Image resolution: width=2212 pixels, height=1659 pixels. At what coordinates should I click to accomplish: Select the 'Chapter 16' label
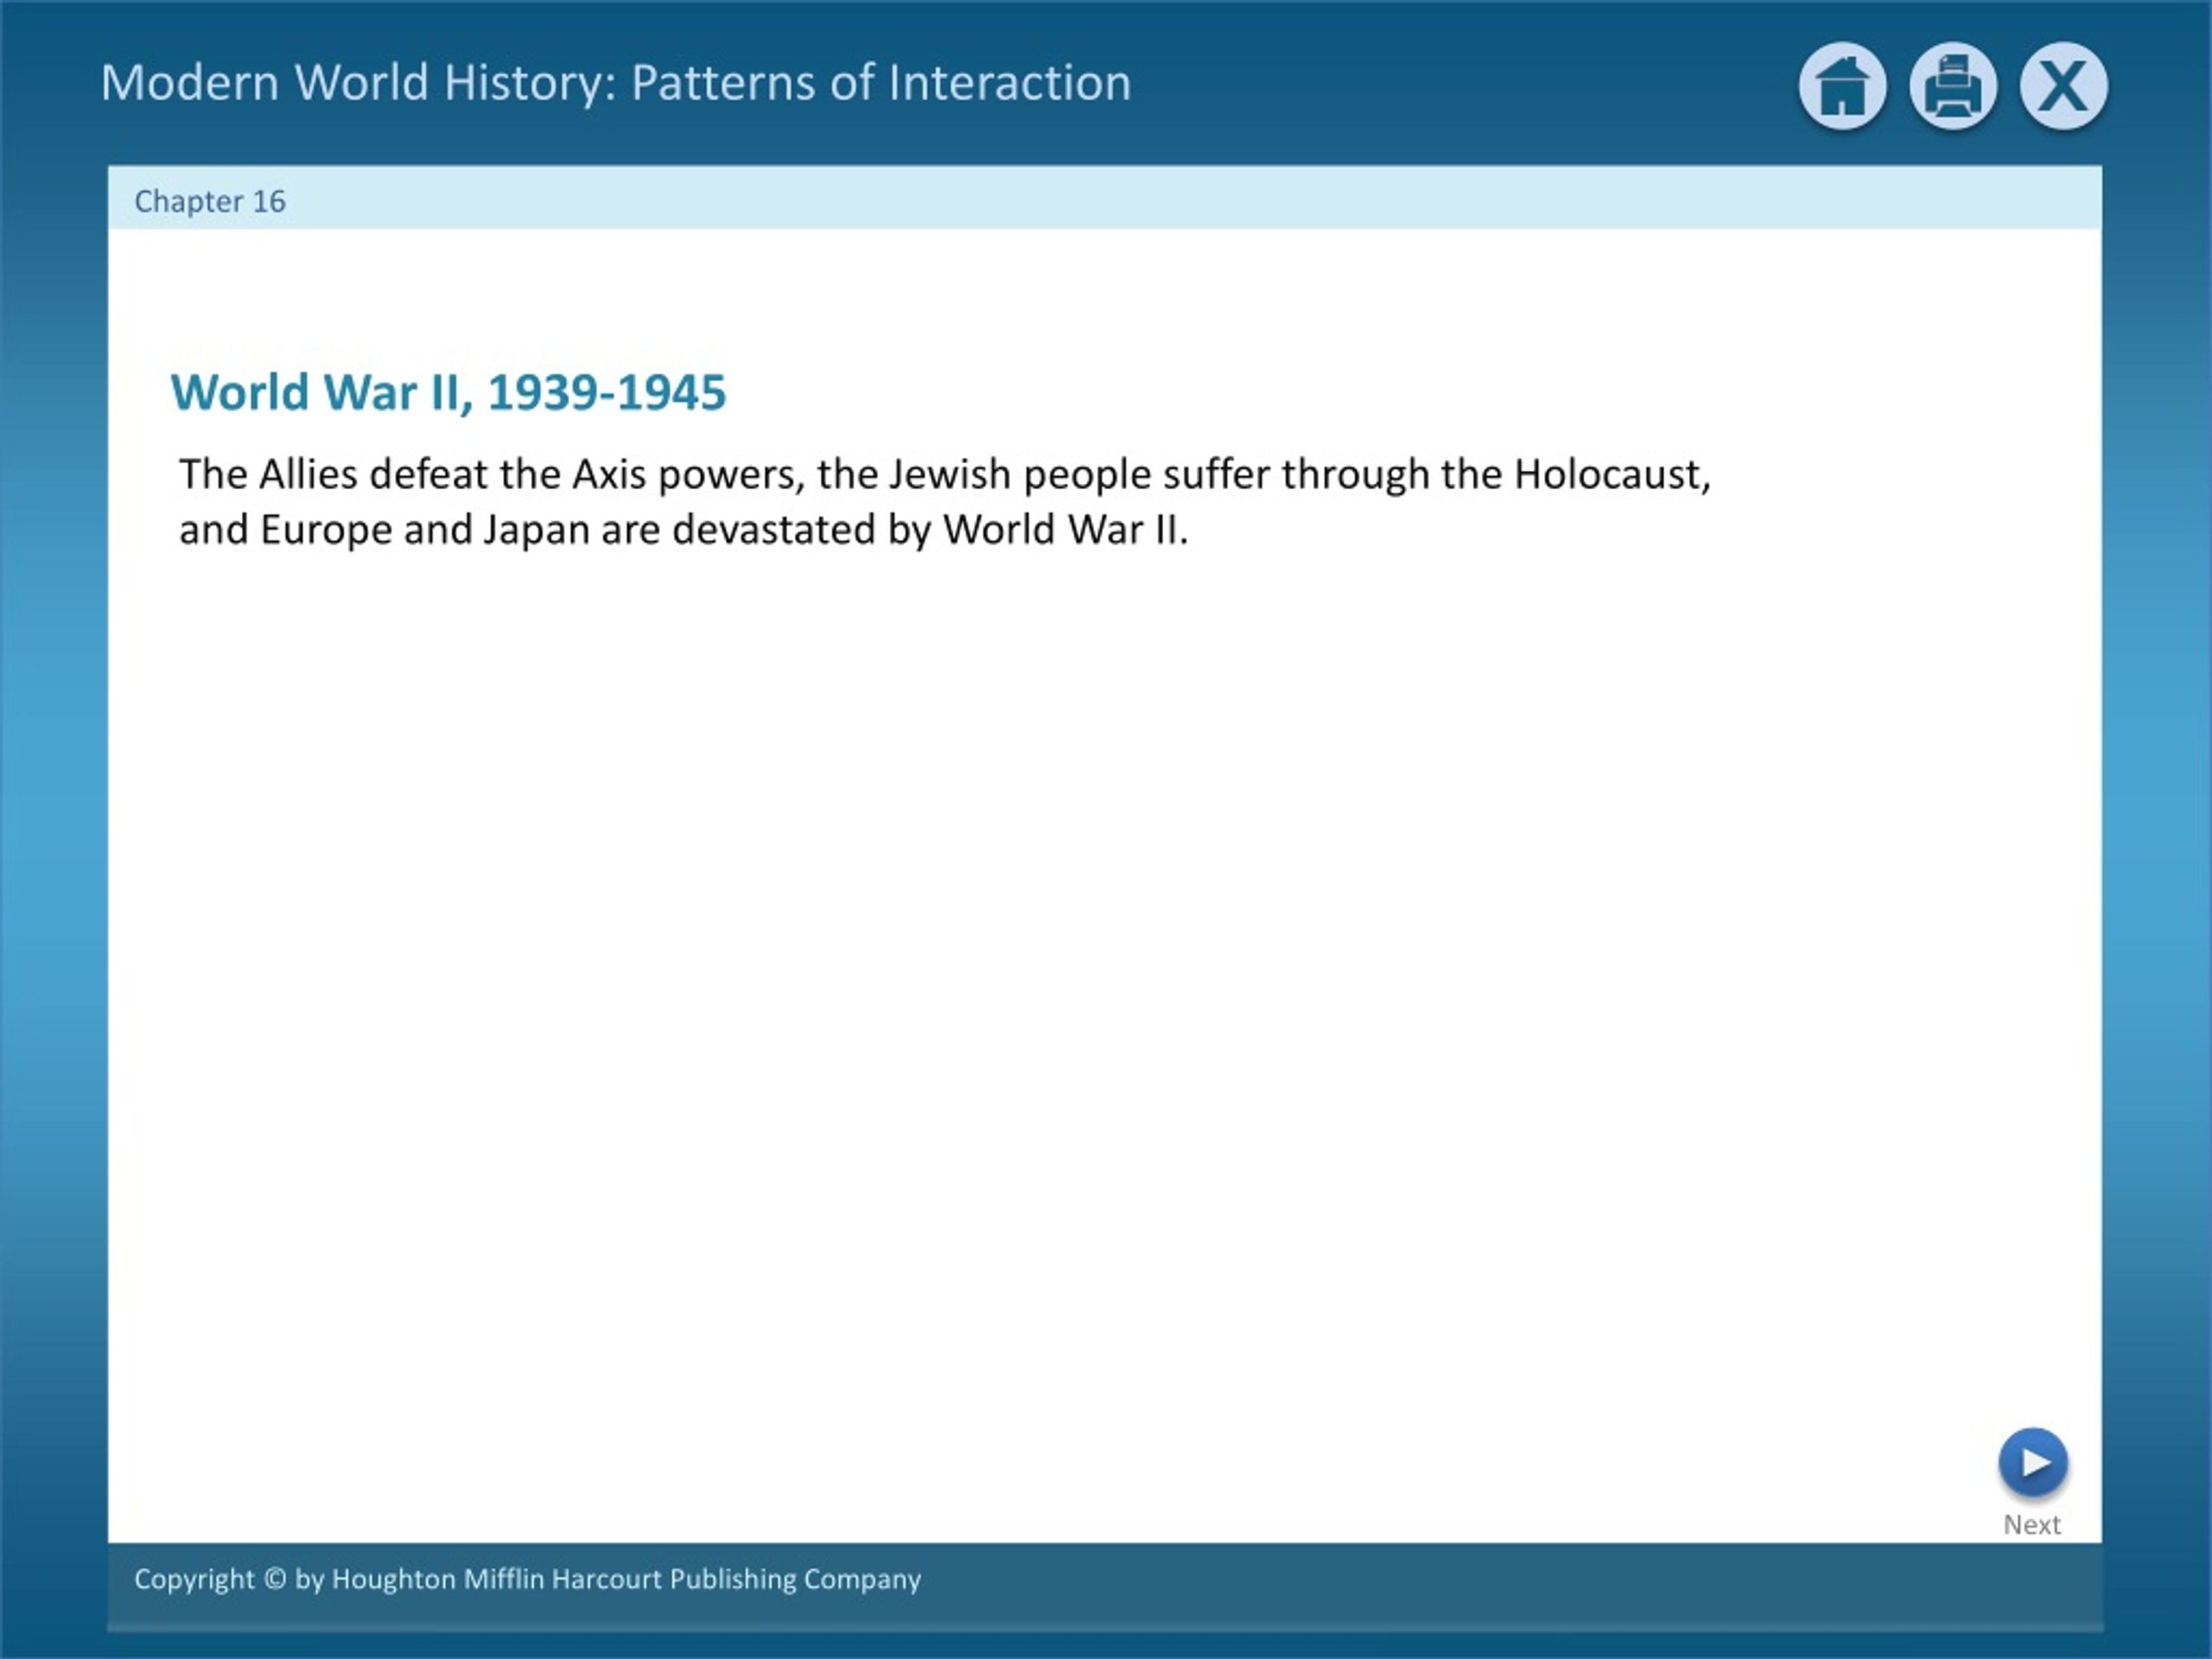(210, 201)
